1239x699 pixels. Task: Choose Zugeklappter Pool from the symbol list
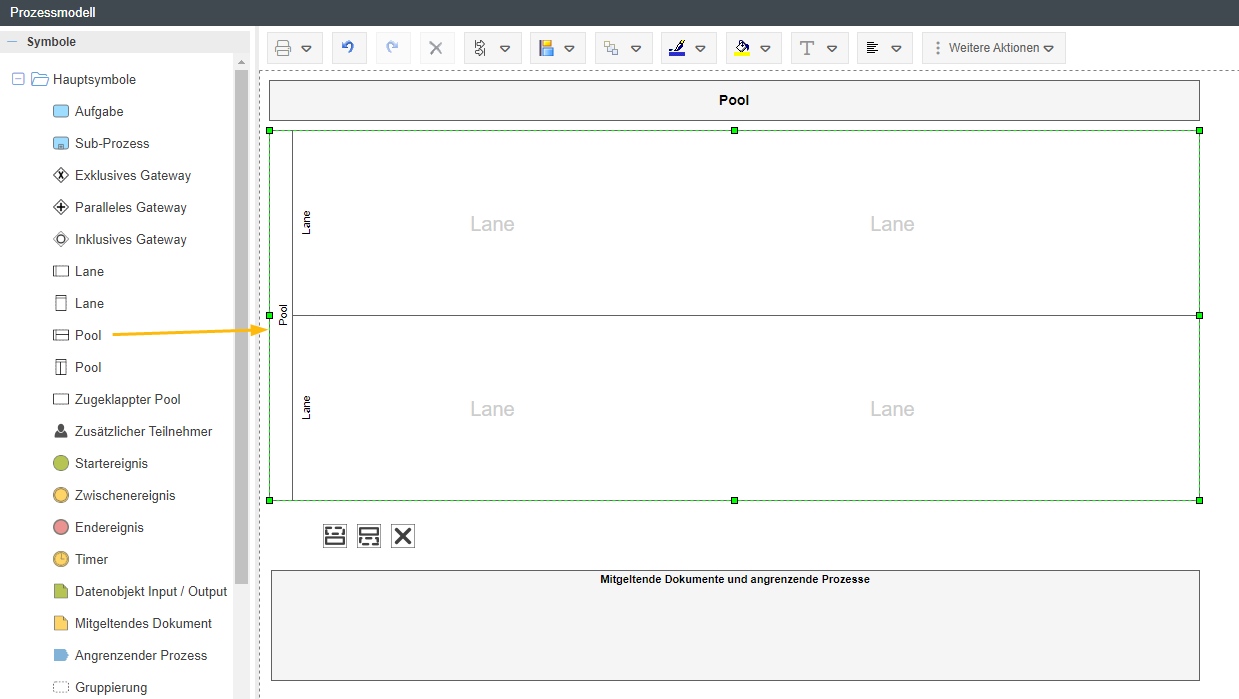pyautogui.click(x=127, y=400)
